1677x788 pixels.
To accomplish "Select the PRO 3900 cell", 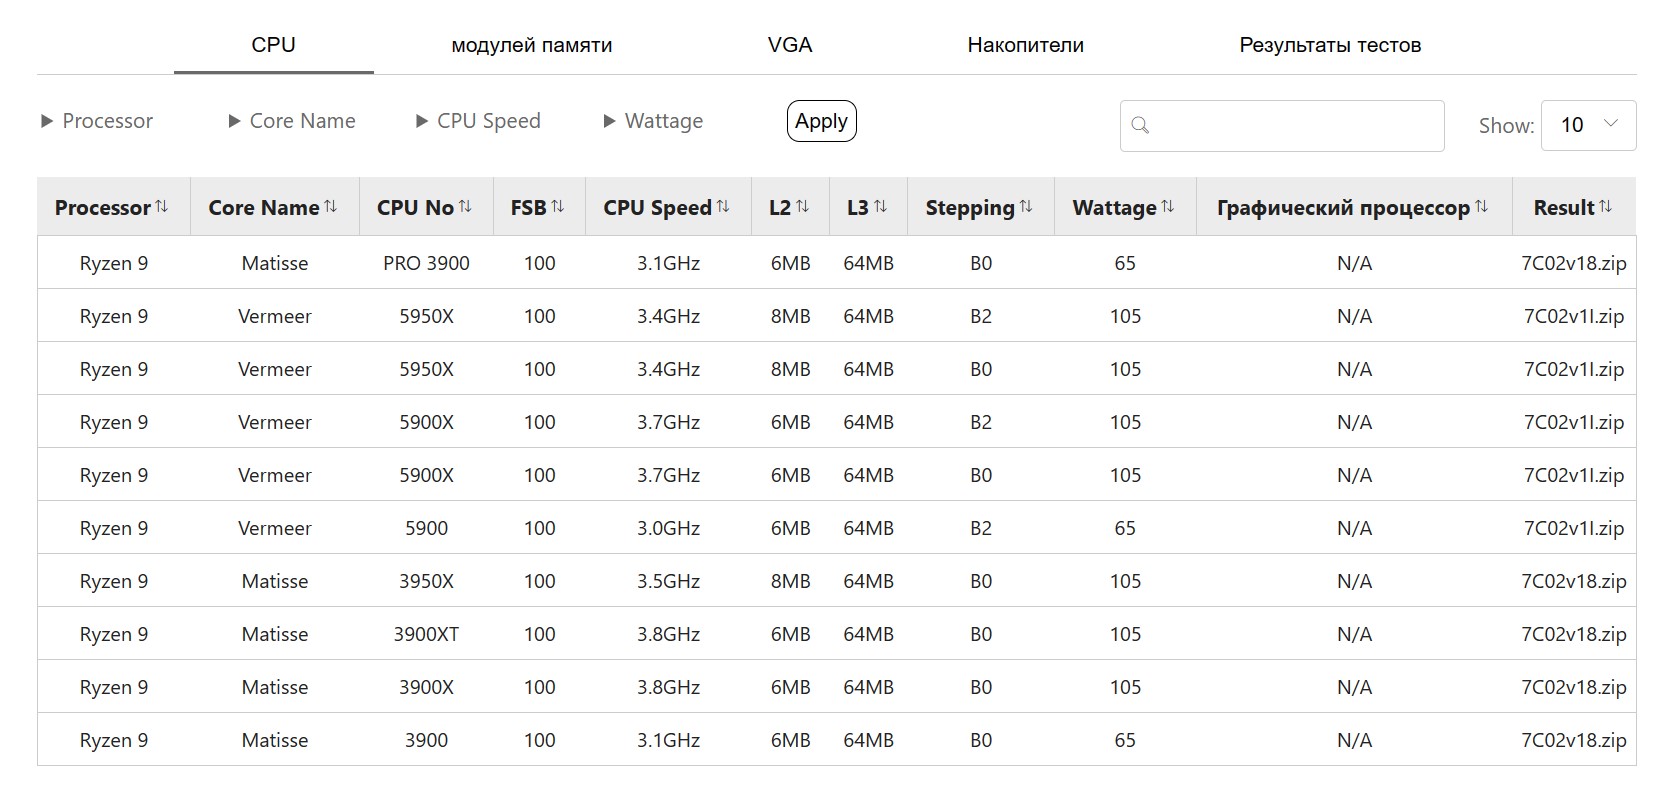I will point(426,263).
